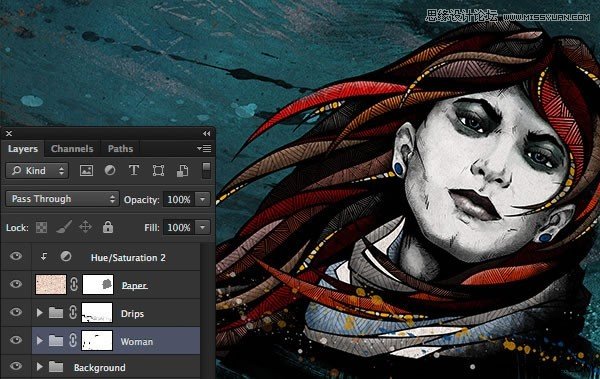600x379 pixels.
Task: Select the Paper layer thumbnail
Action: pyautogui.click(x=51, y=284)
